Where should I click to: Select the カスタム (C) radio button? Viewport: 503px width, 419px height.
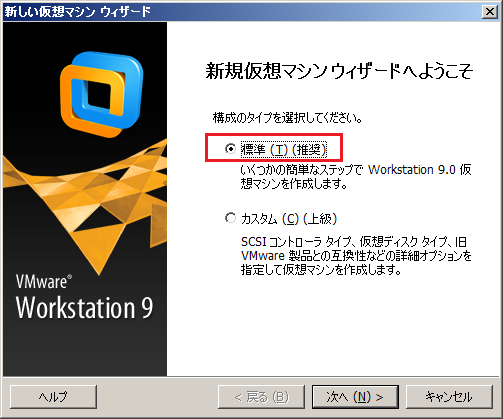(x=230, y=218)
